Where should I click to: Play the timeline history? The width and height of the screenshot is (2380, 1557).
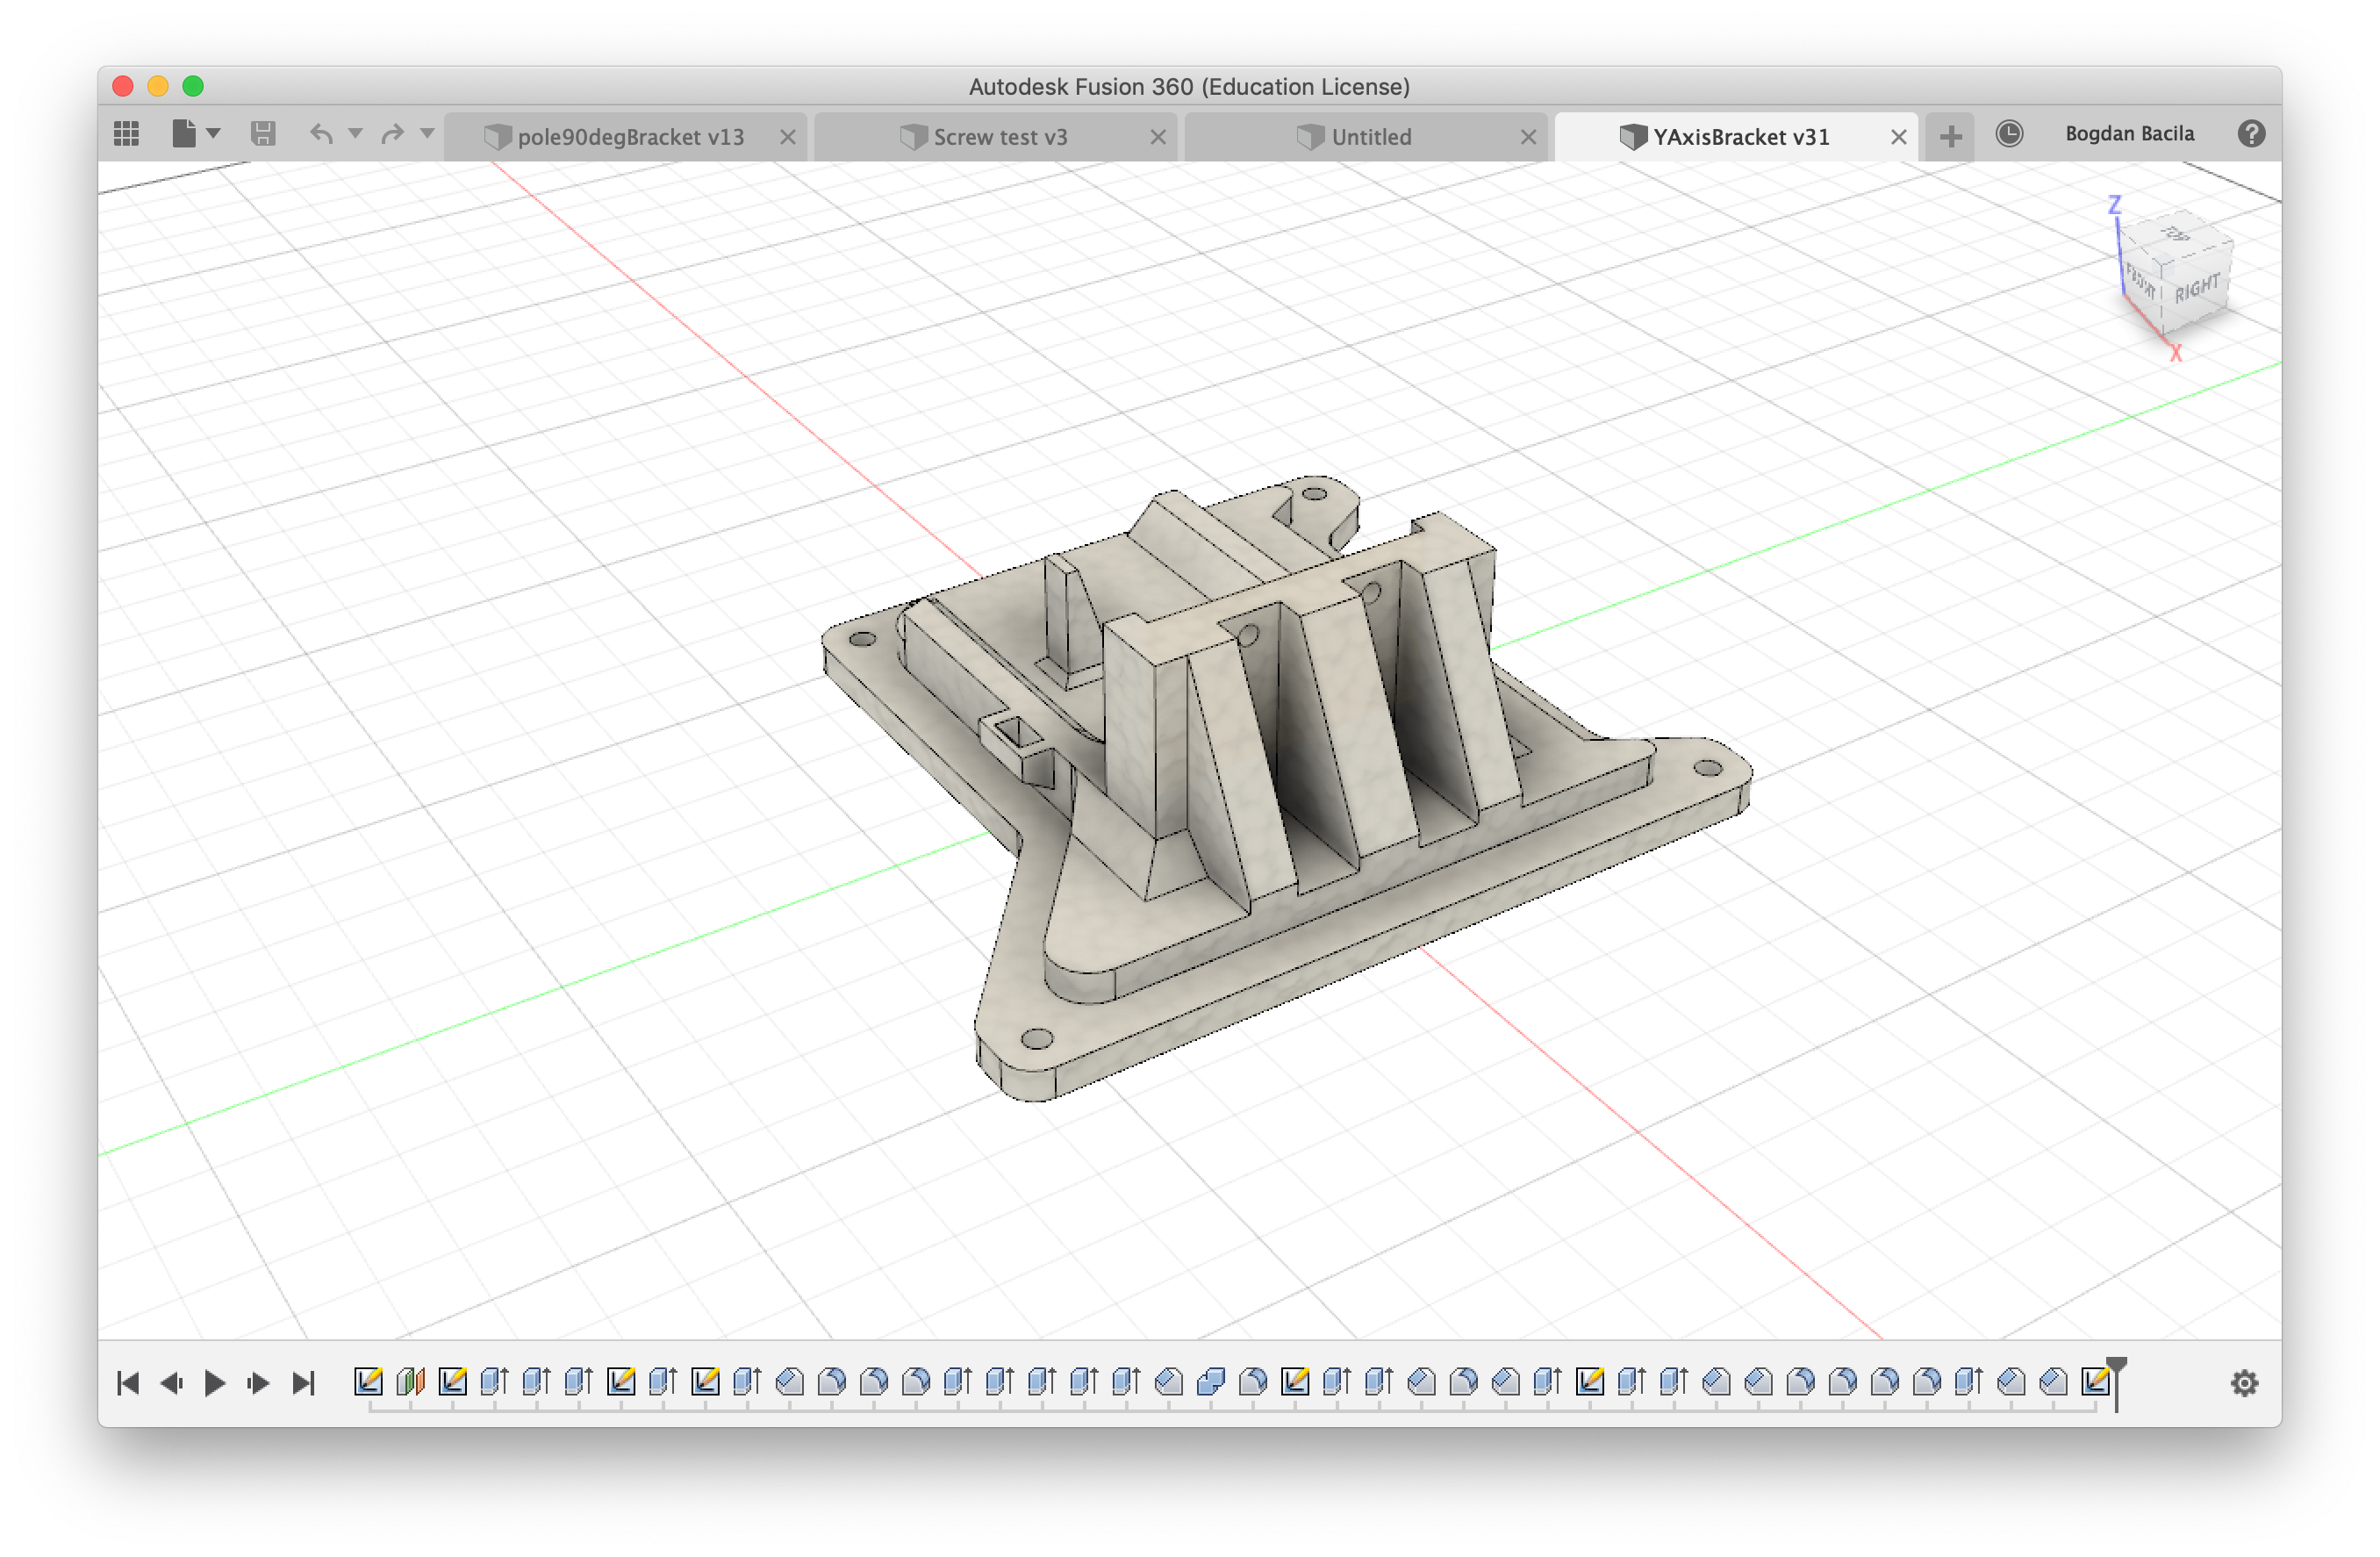pyautogui.click(x=214, y=1383)
